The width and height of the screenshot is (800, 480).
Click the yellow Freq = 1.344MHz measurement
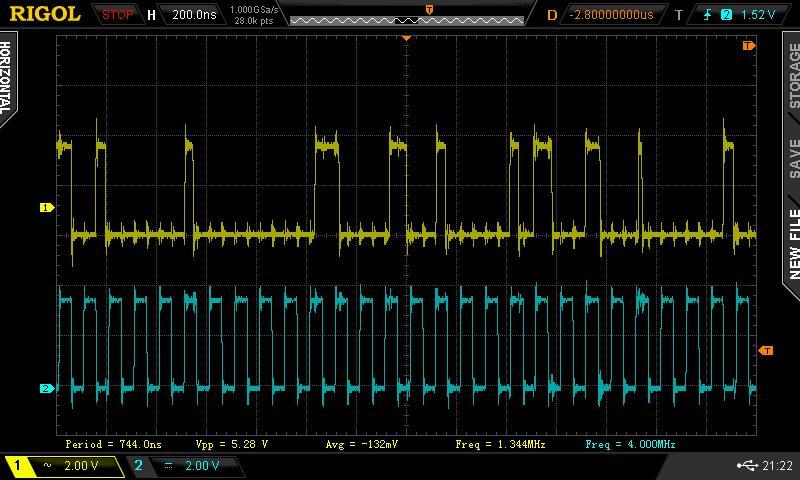point(501,444)
